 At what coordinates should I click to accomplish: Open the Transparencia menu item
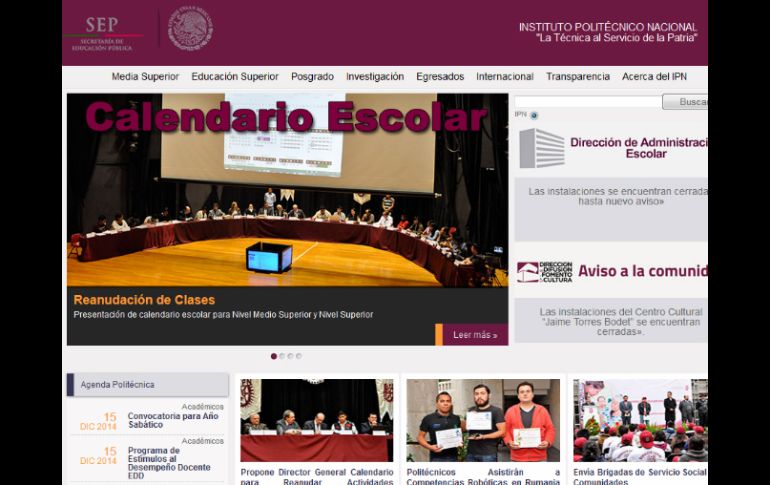point(577,77)
